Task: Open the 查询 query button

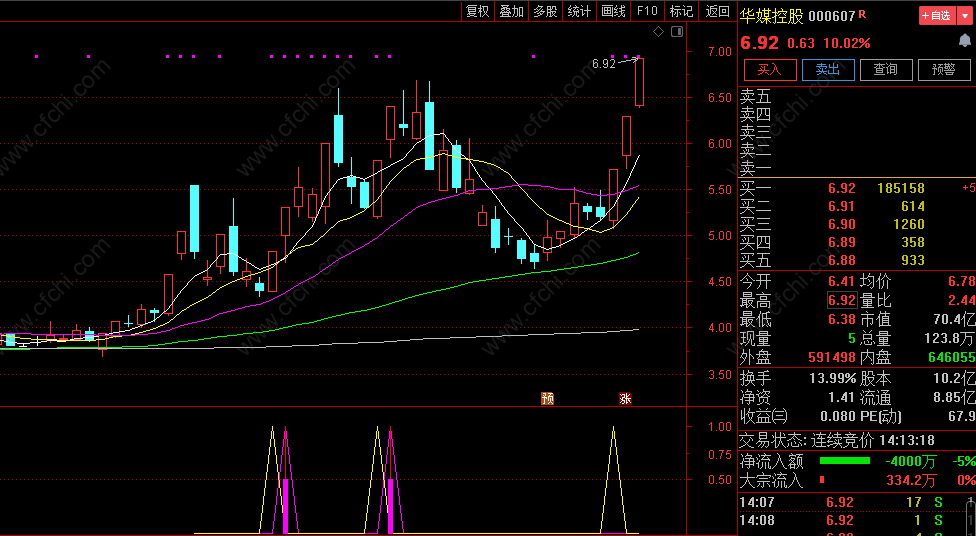Action: tap(886, 70)
